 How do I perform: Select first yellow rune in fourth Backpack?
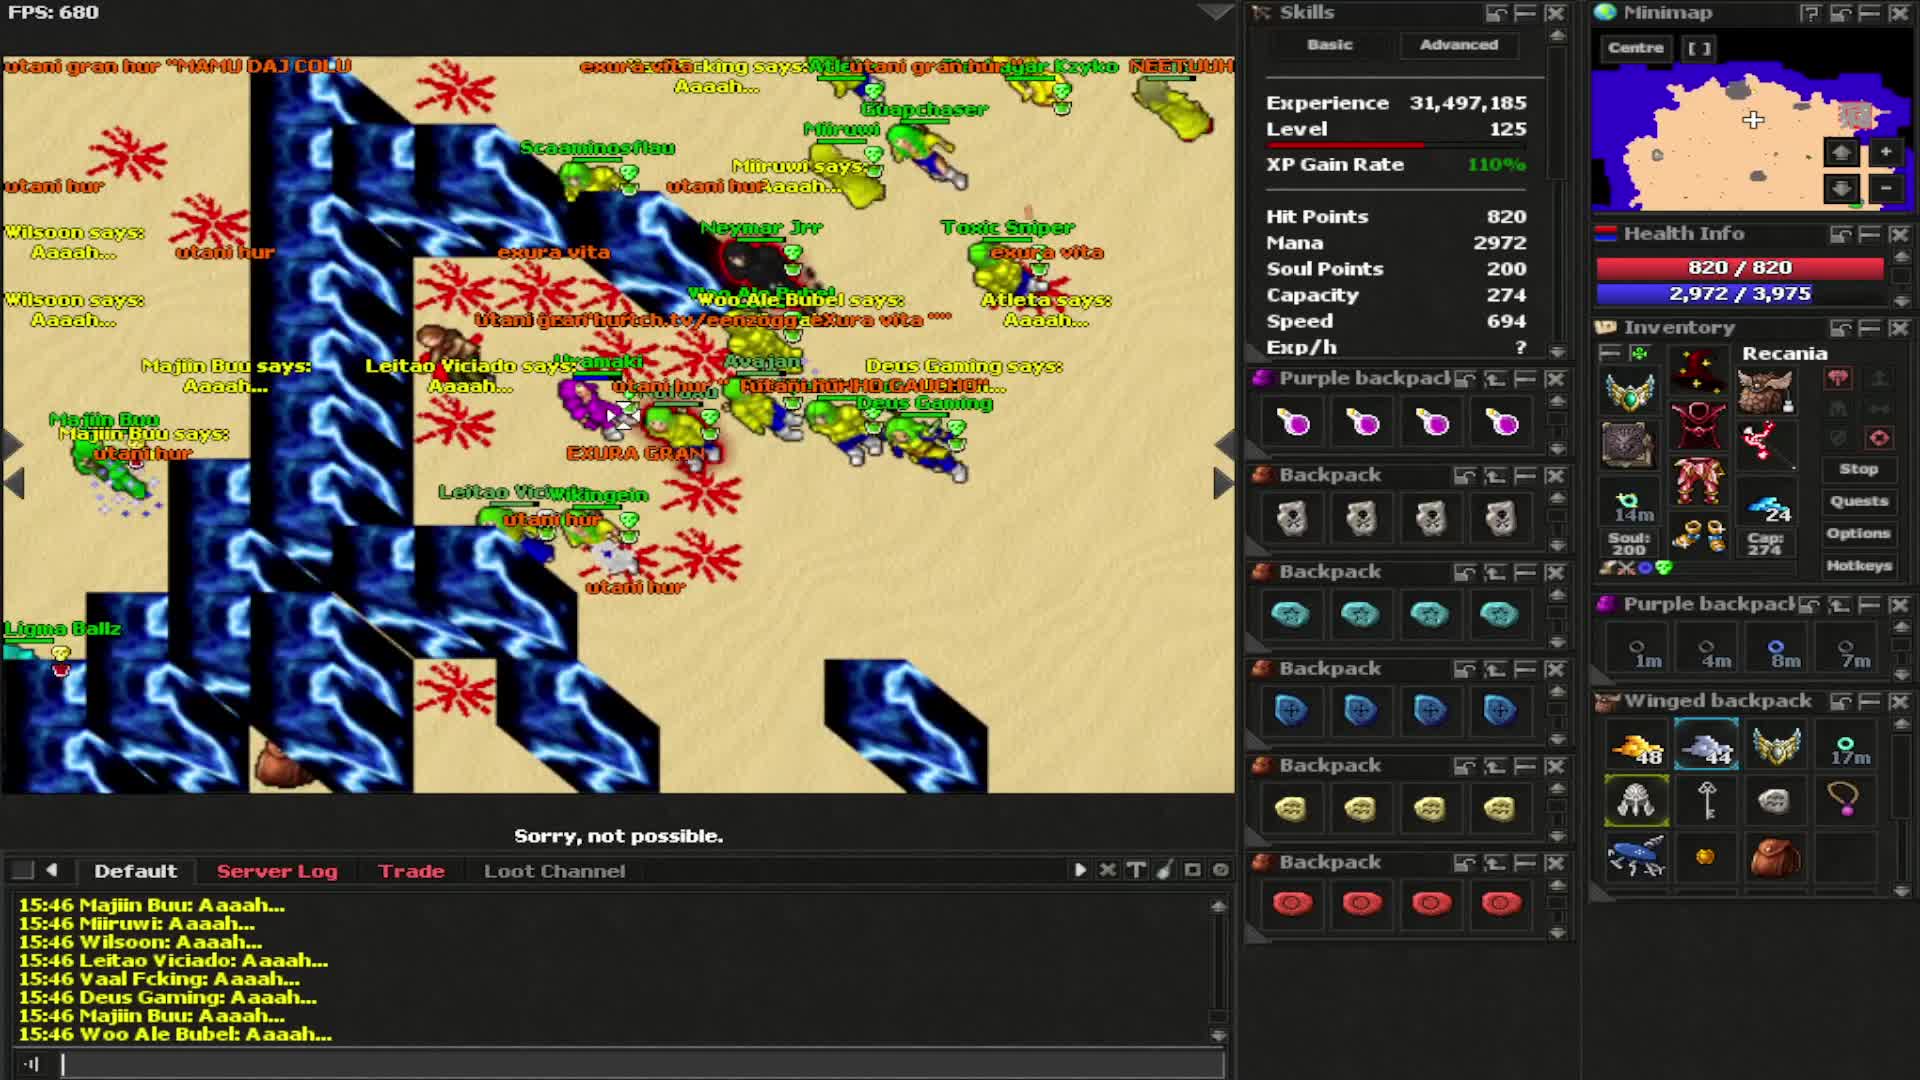1292,808
